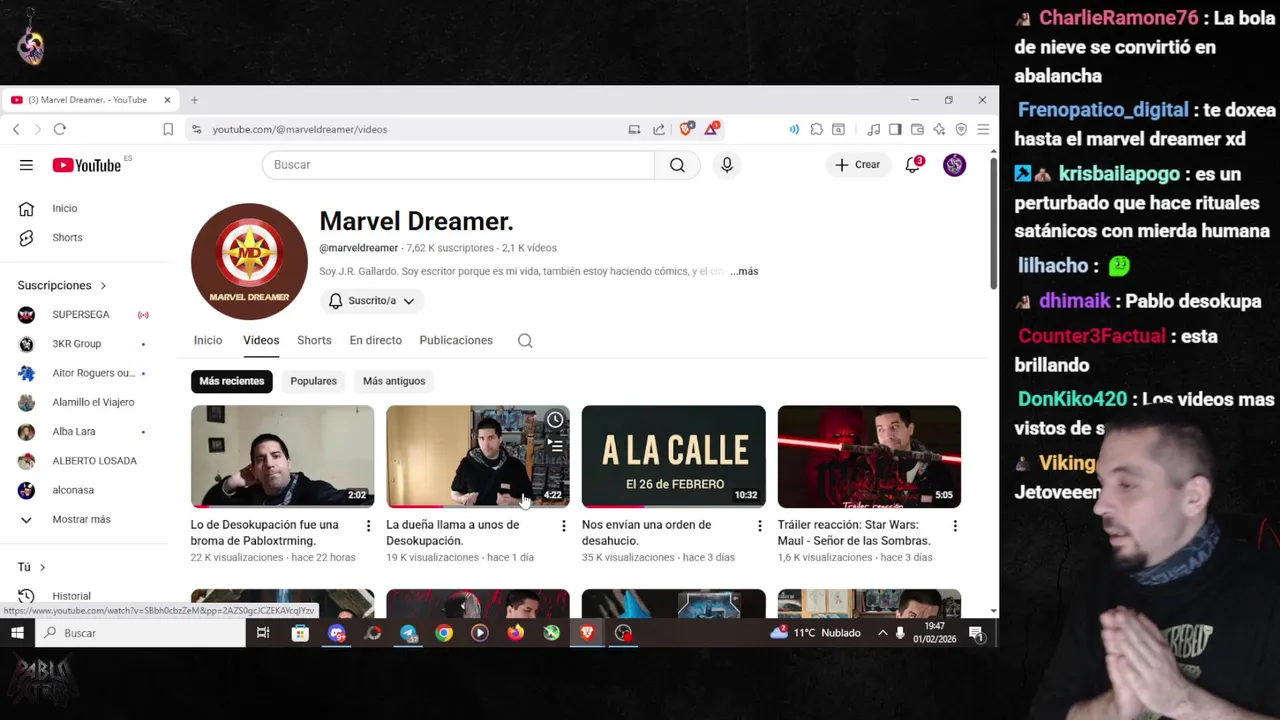Image resolution: width=1280 pixels, height=720 pixels.
Task: Click the share icon in the address bar
Action: [659, 129]
